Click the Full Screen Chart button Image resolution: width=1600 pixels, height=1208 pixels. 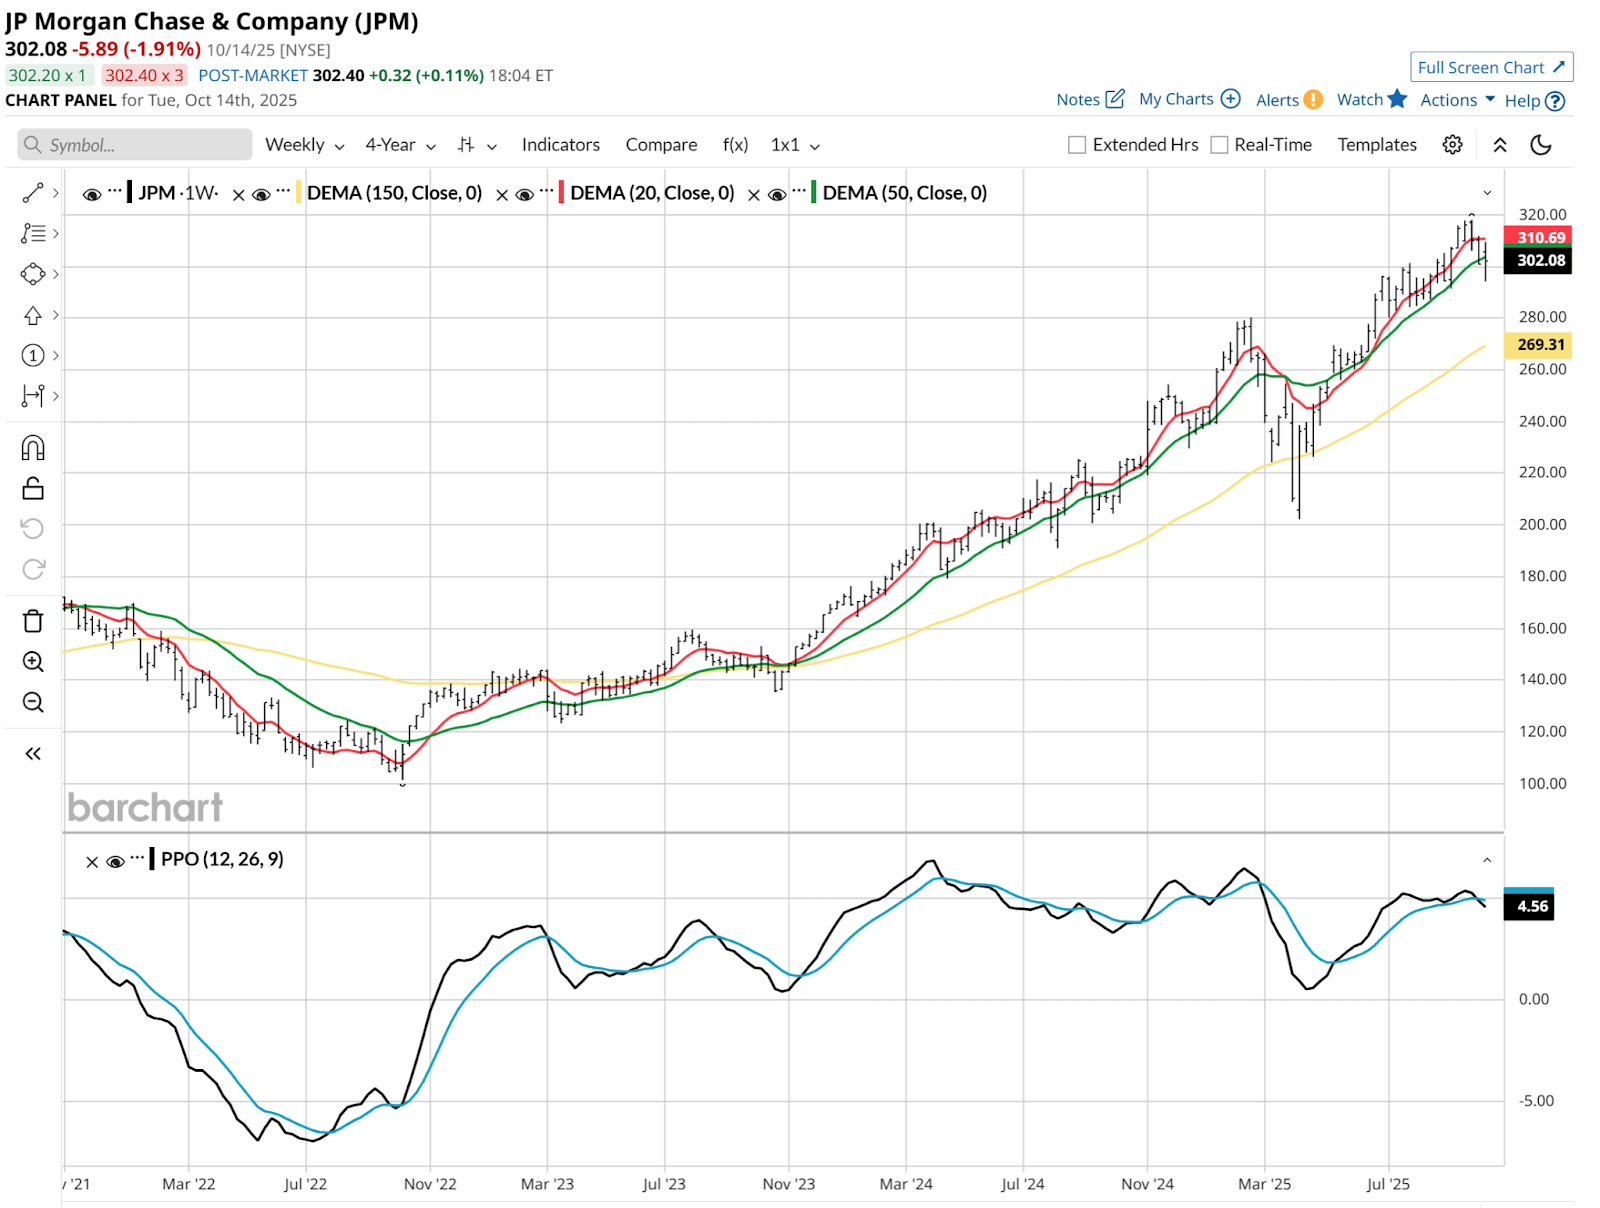coord(1491,67)
